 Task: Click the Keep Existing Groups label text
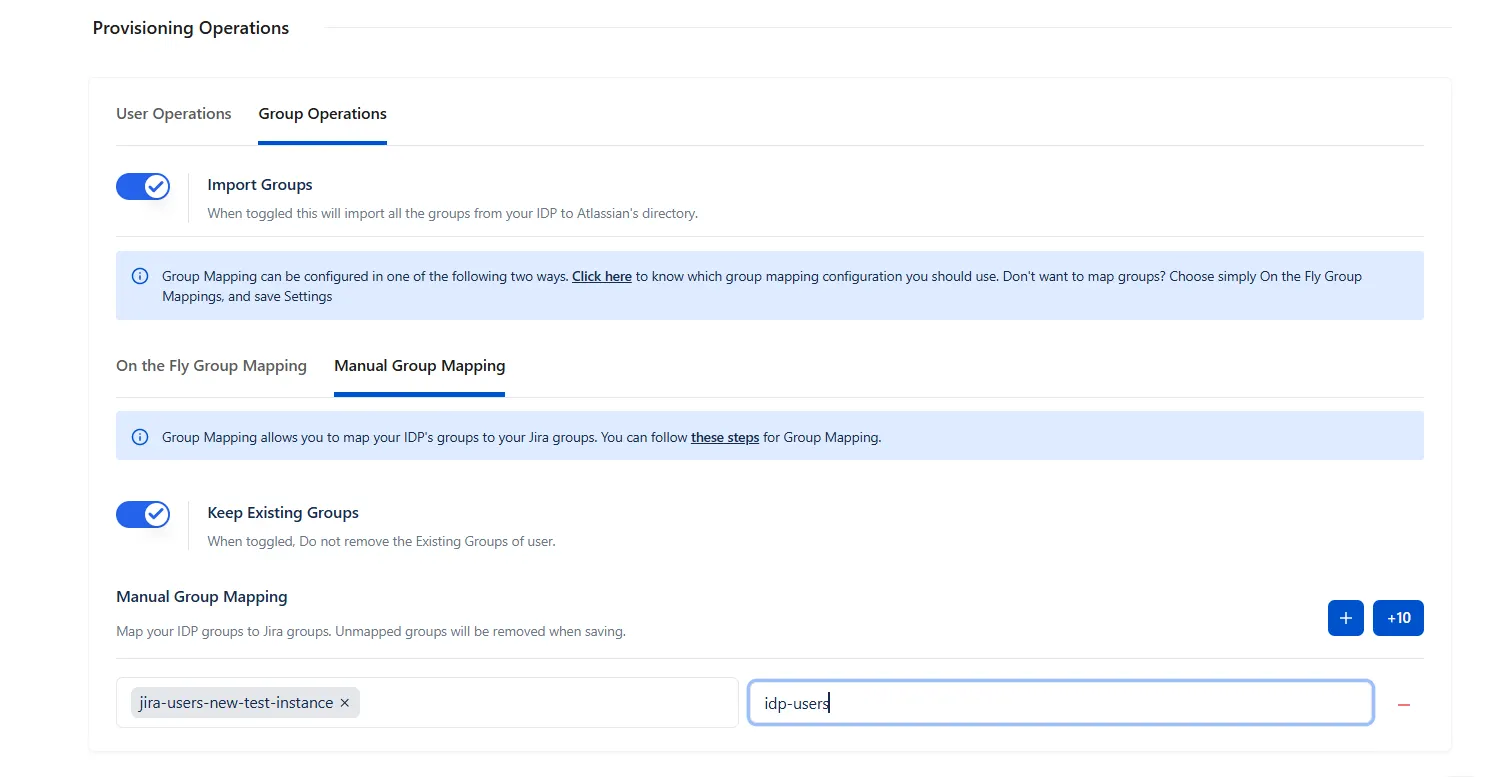click(x=283, y=513)
